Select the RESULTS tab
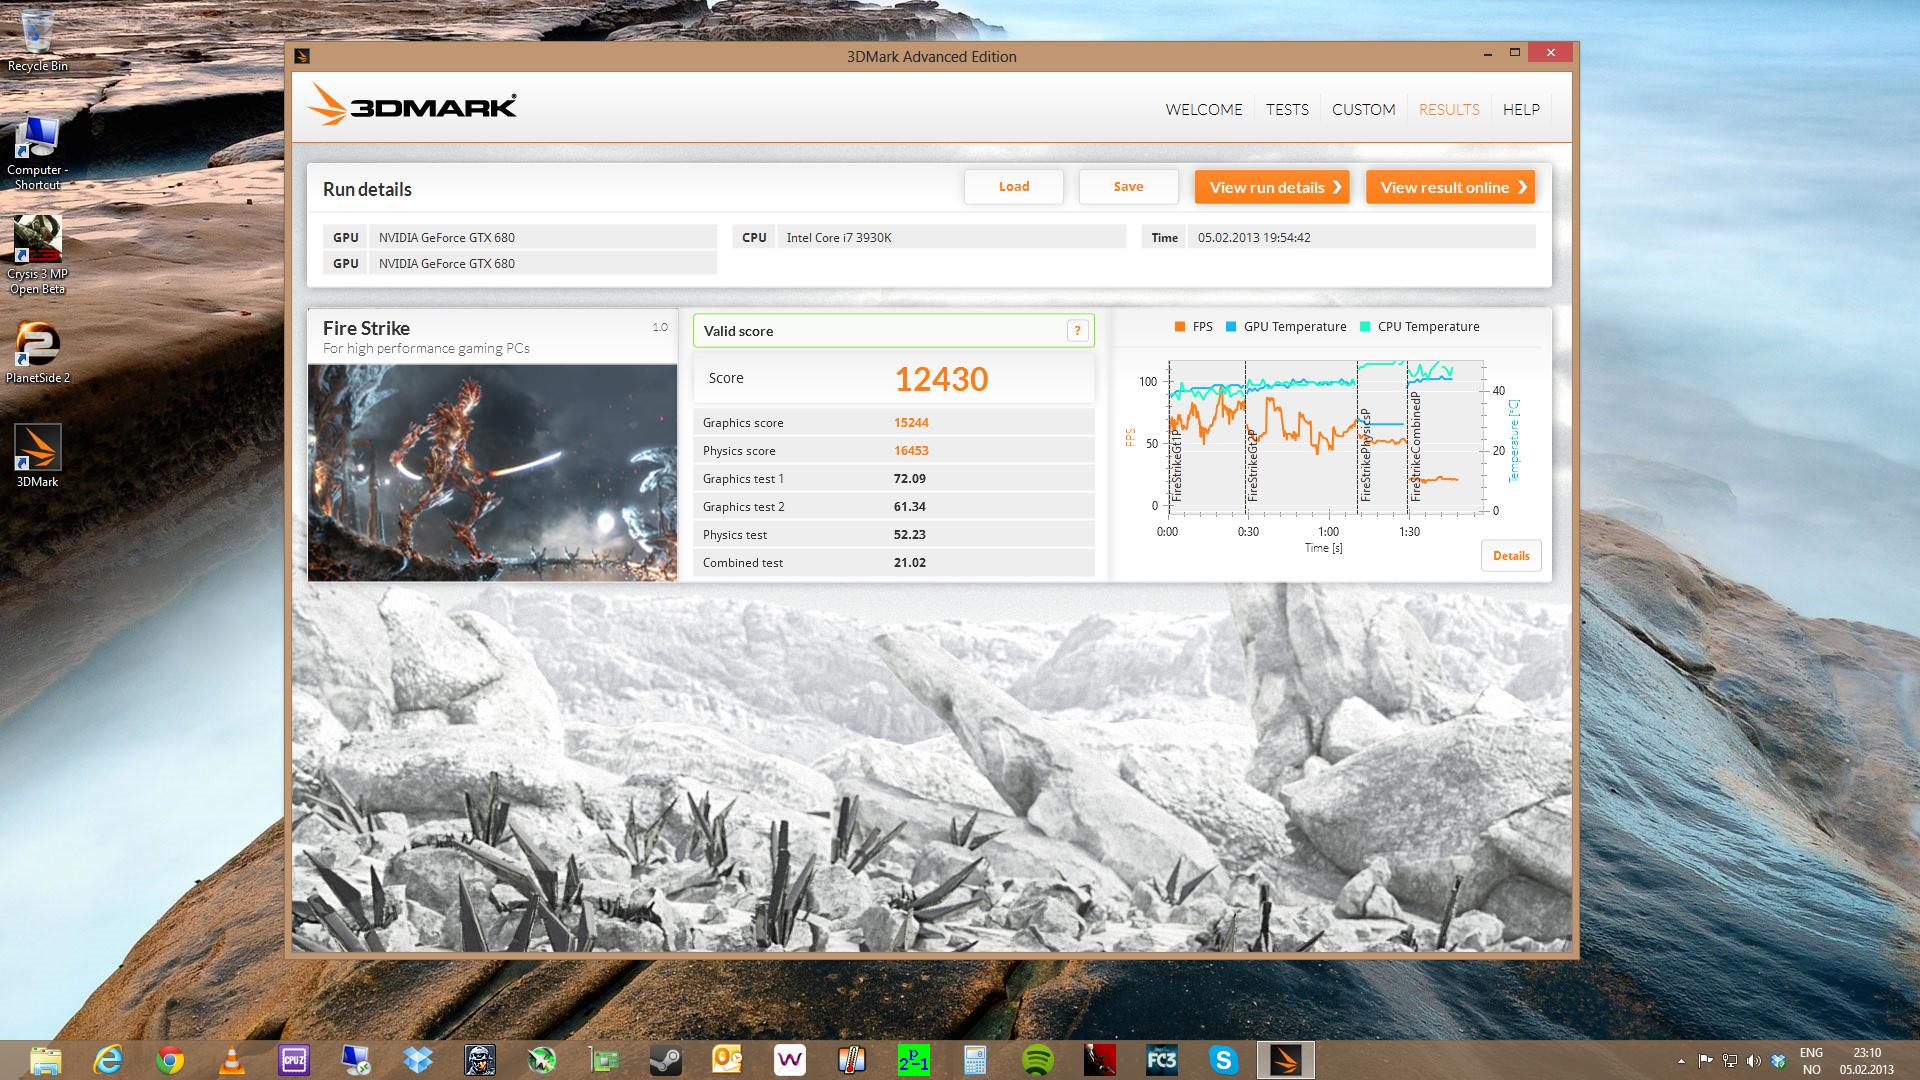The height and width of the screenshot is (1080, 1920). click(x=1449, y=110)
